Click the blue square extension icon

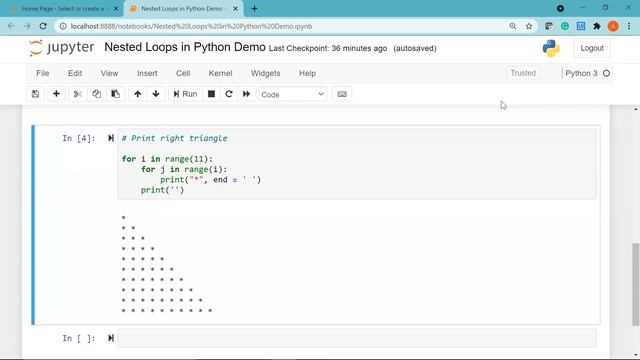point(581,26)
